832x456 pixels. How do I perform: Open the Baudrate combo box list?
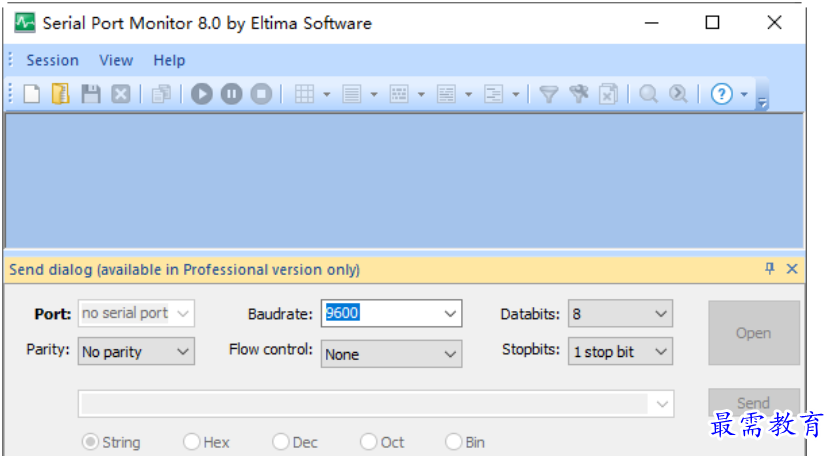click(450, 313)
